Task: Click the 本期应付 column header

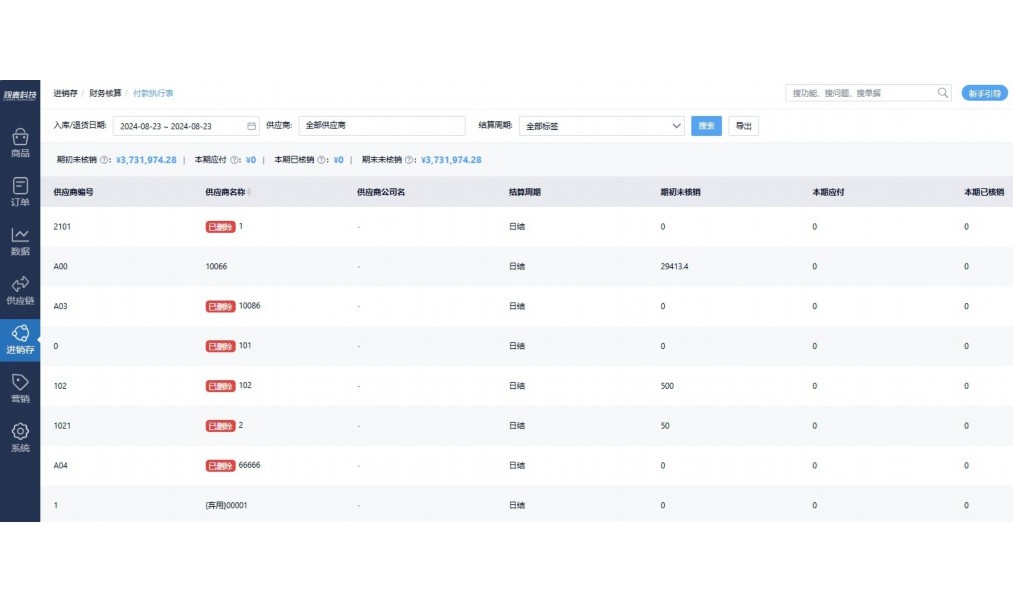Action: click(828, 192)
